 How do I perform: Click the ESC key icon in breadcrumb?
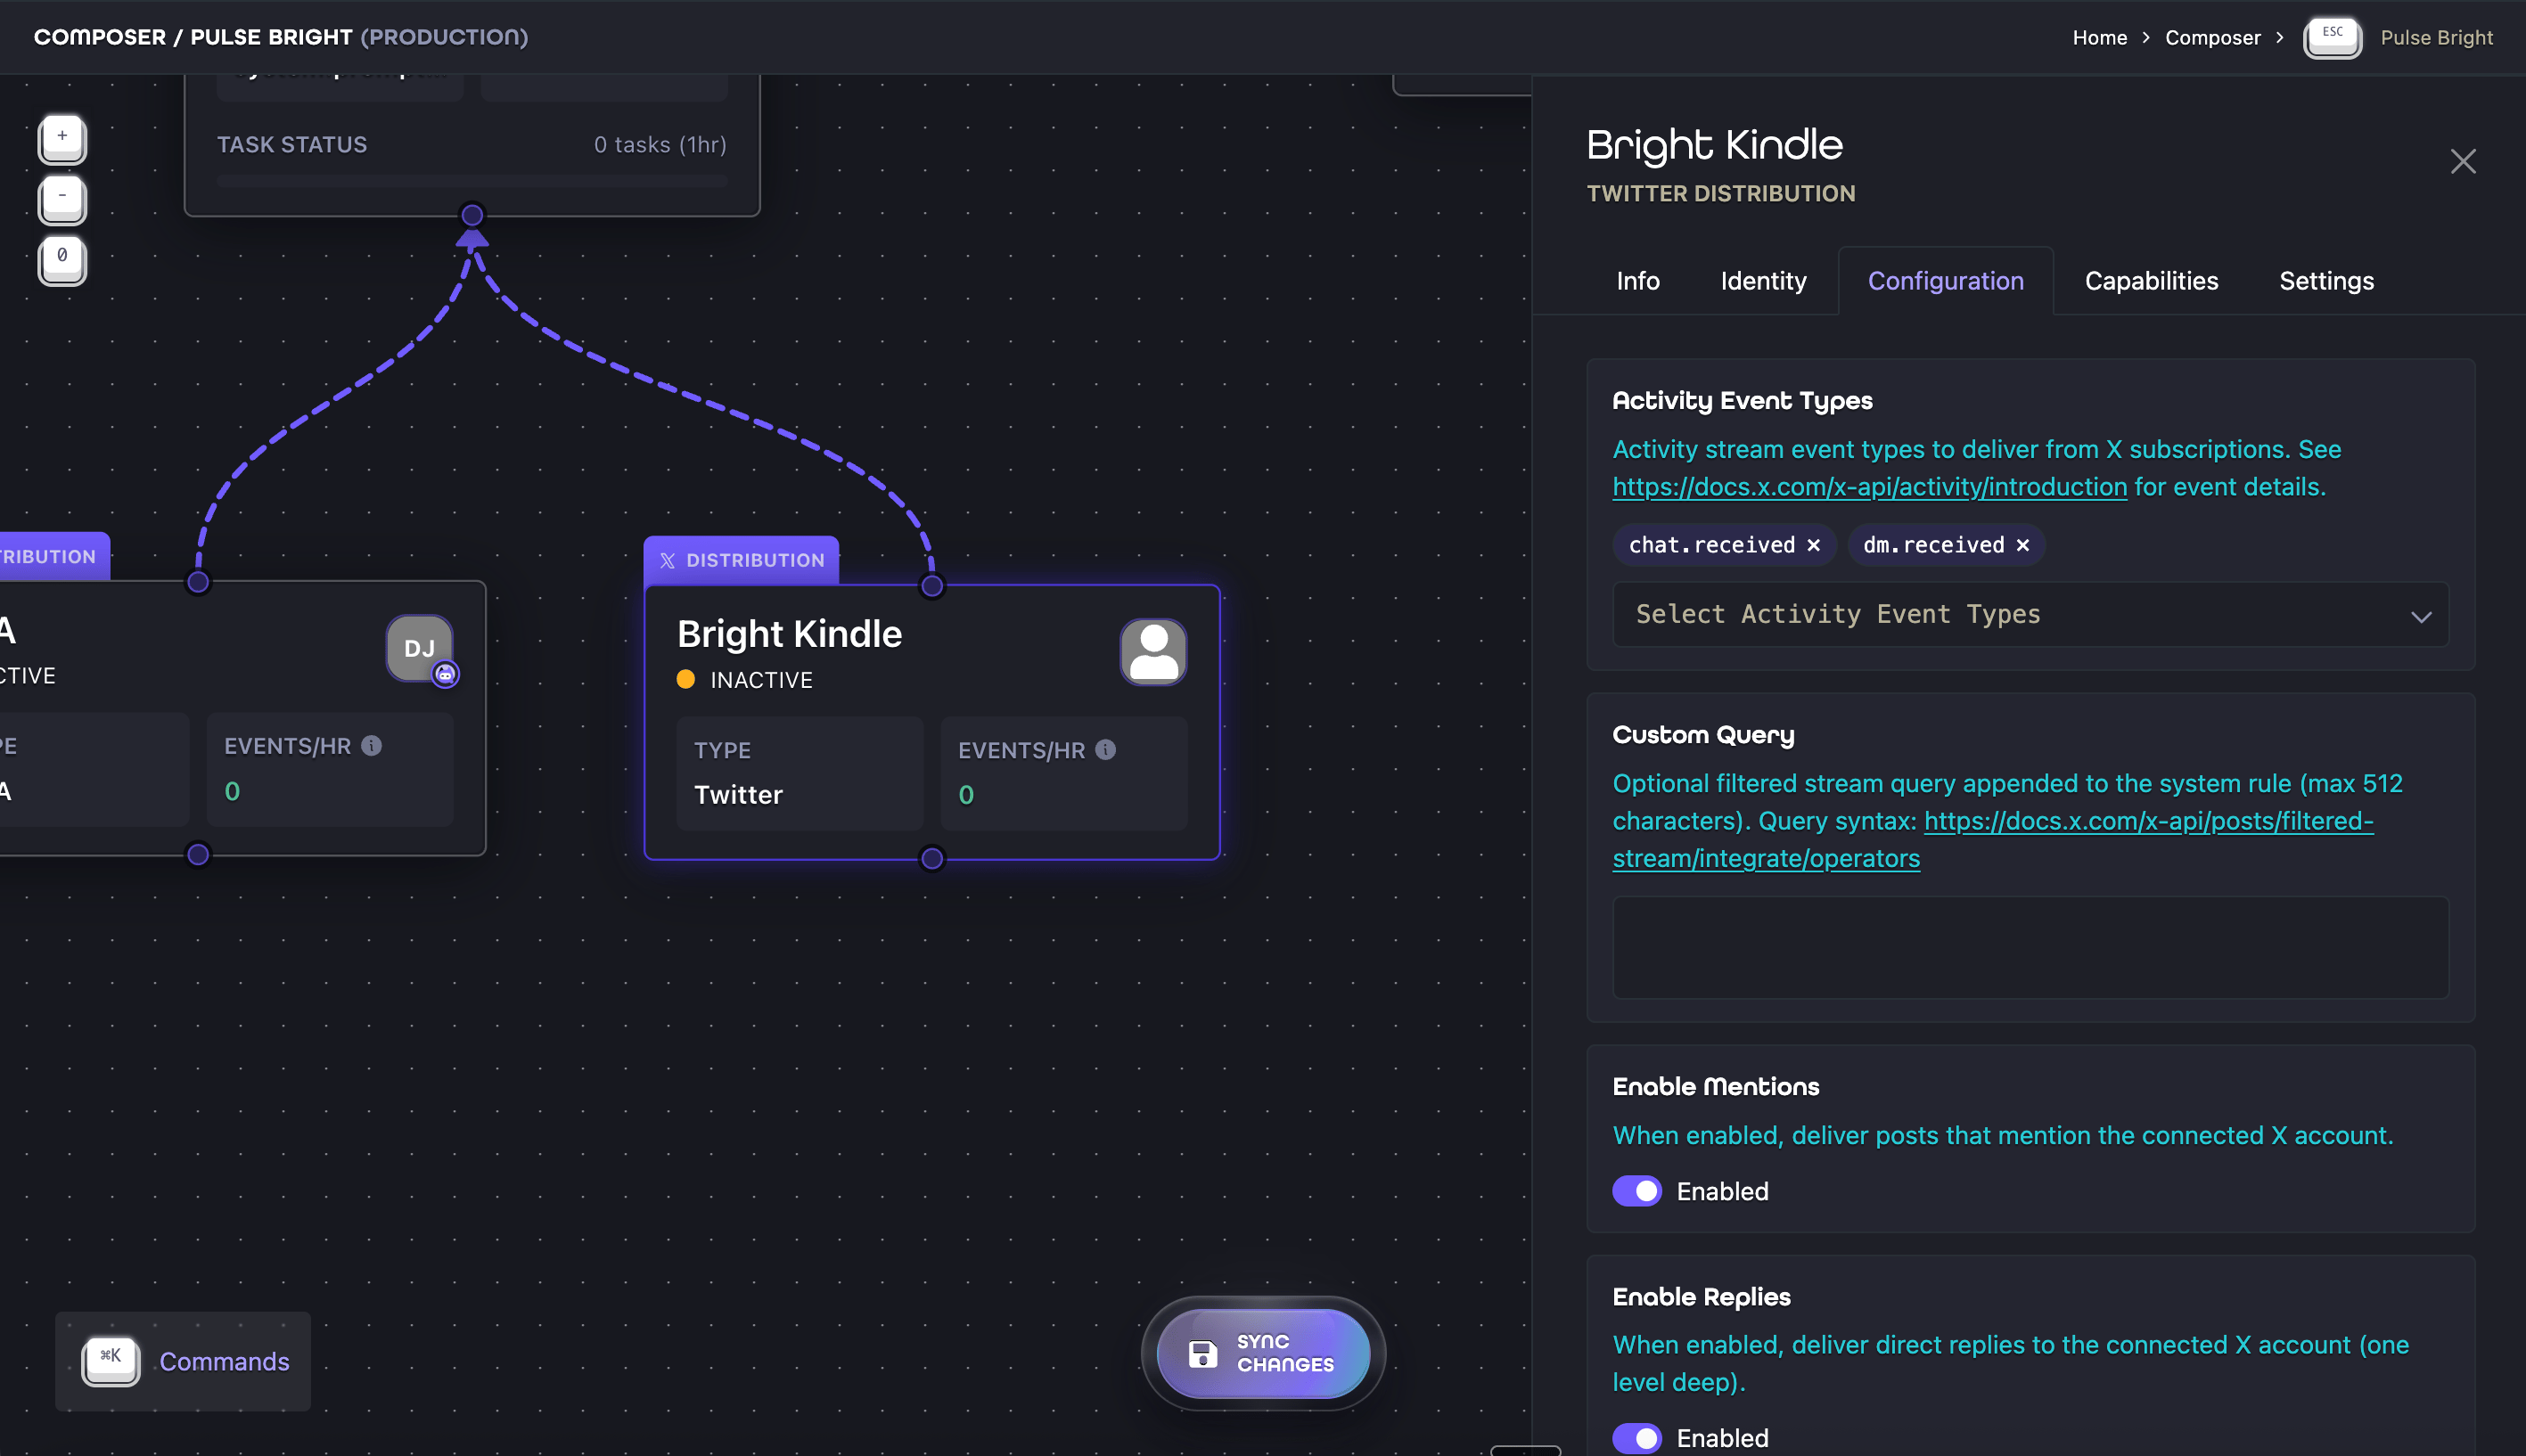pyautogui.click(x=2332, y=37)
